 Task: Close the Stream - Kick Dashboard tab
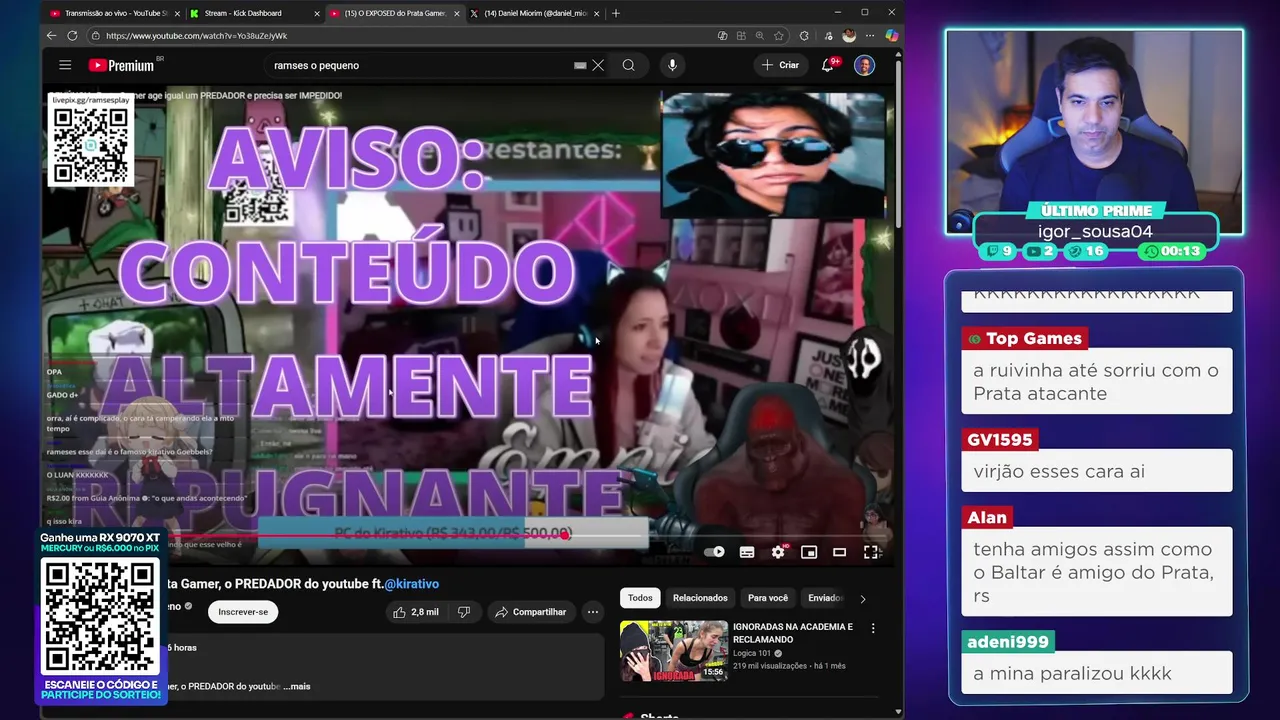point(317,13)
